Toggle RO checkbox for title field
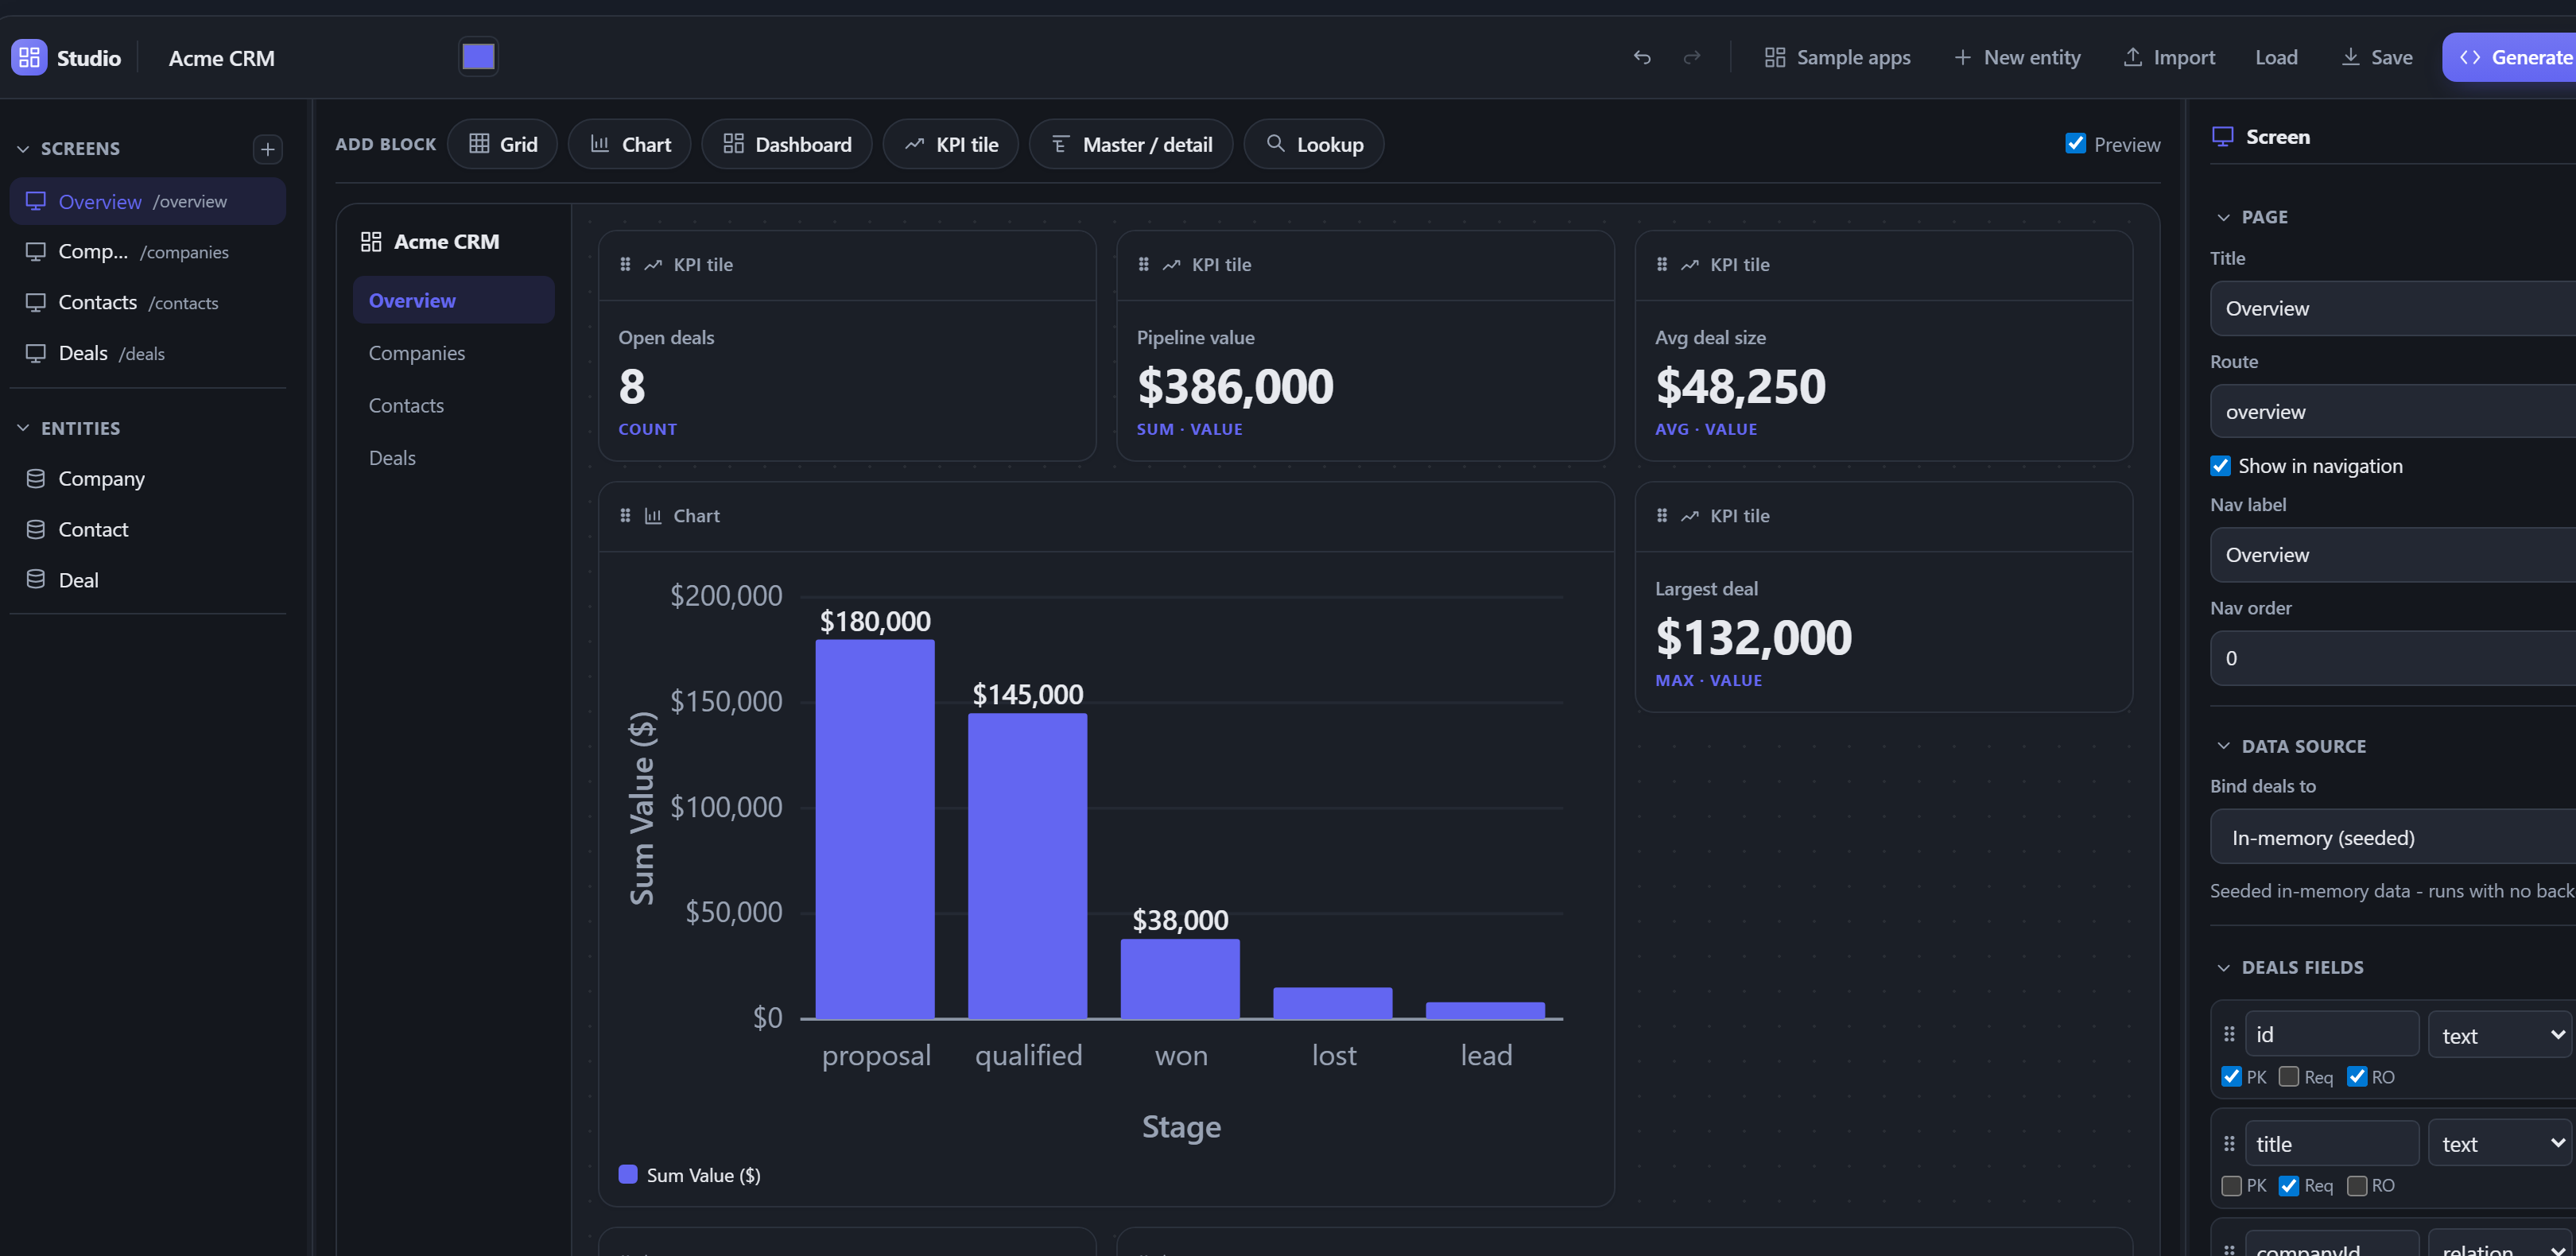The image size is (2576, 1256). click(2357, 1185)
